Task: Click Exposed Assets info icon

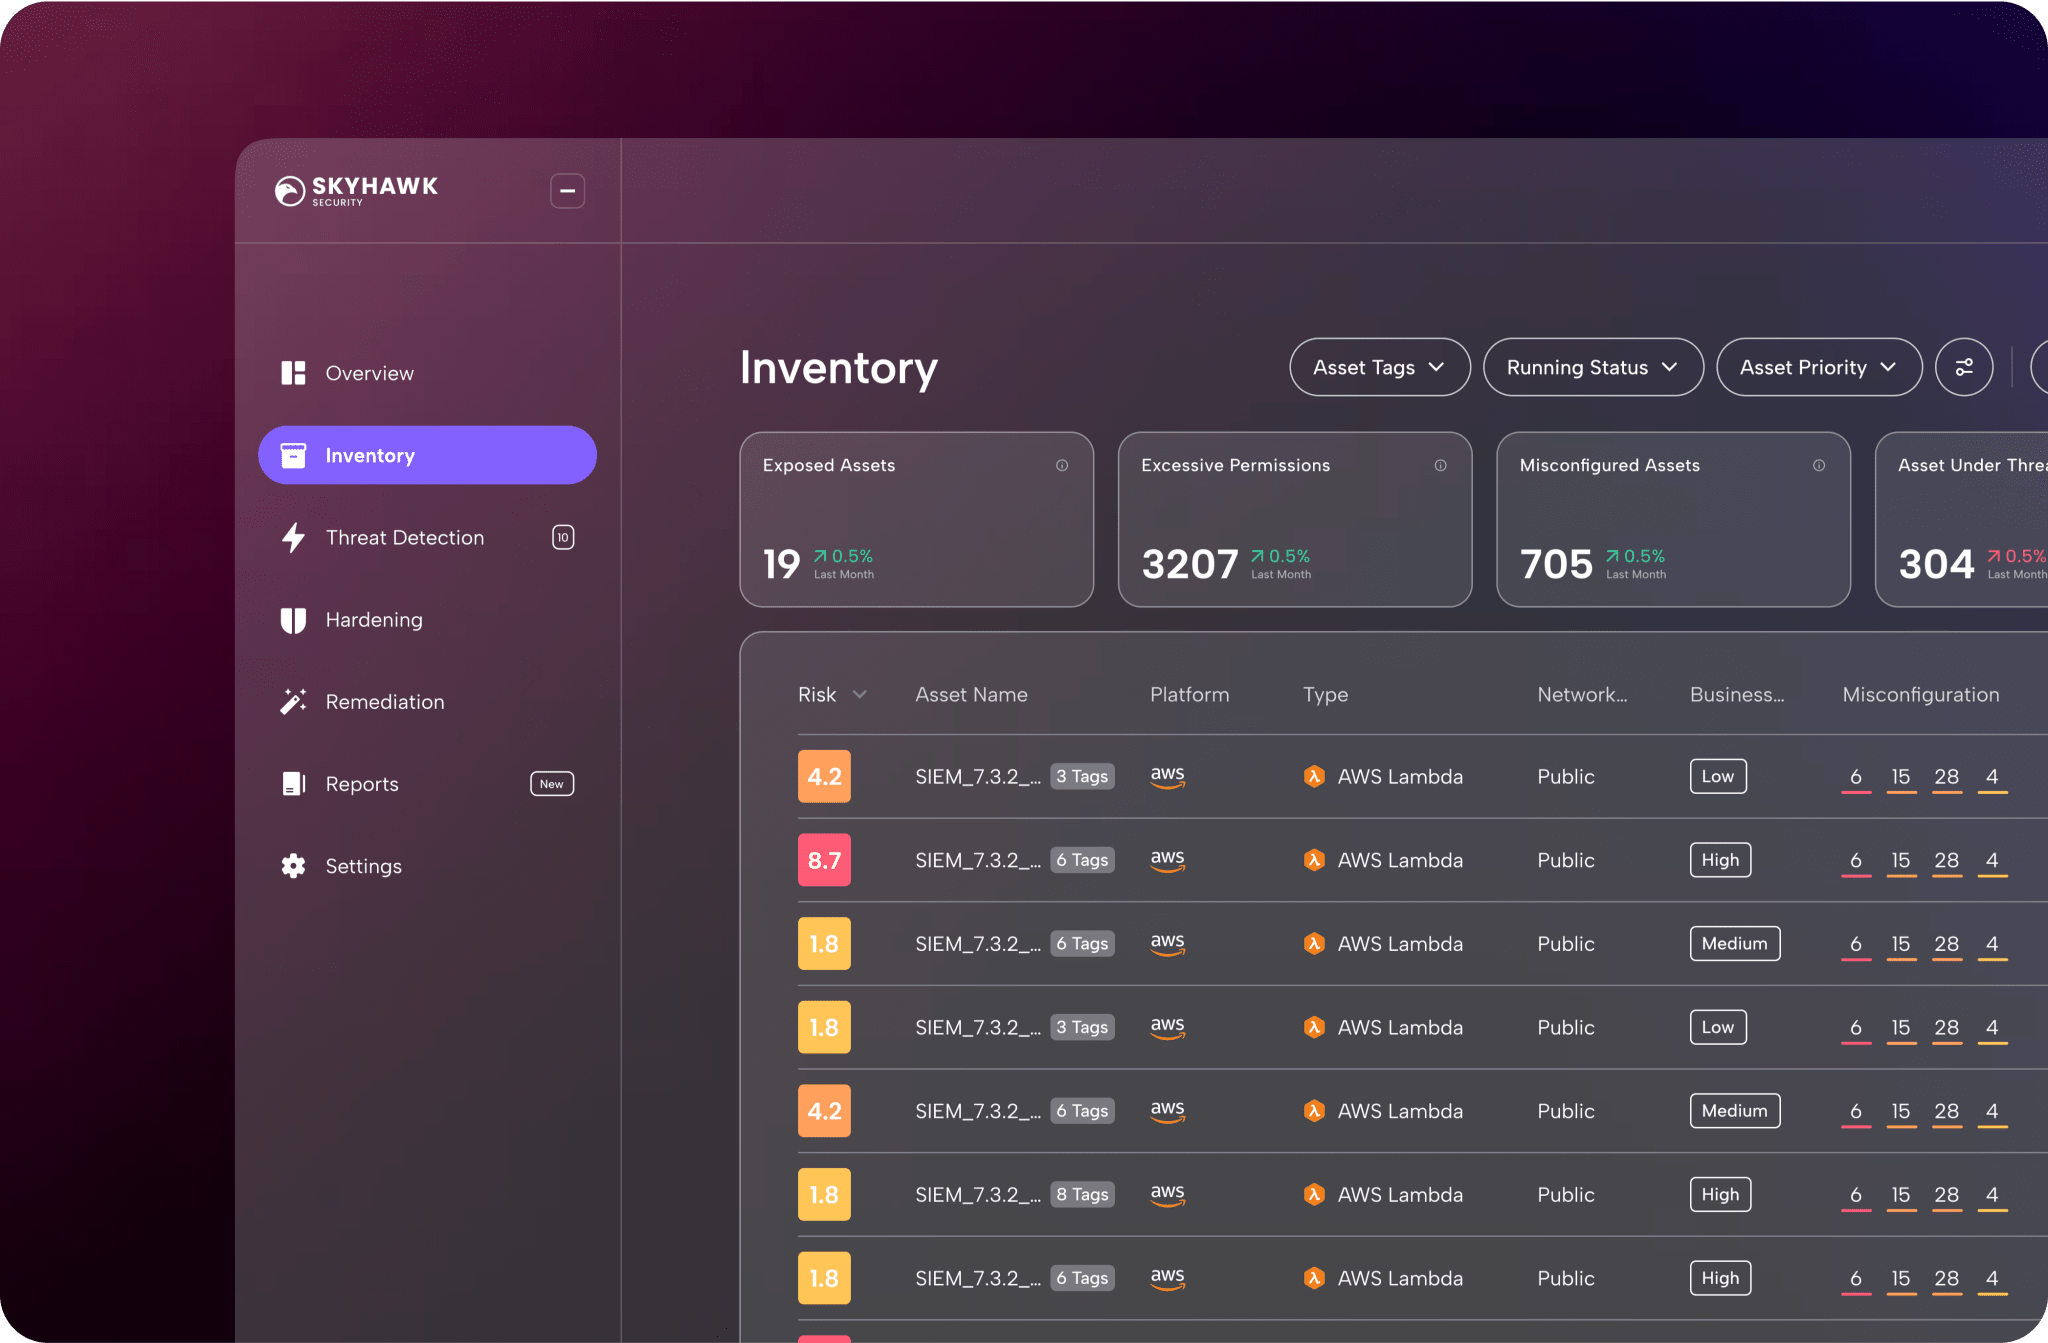Action: [1062, 465]
